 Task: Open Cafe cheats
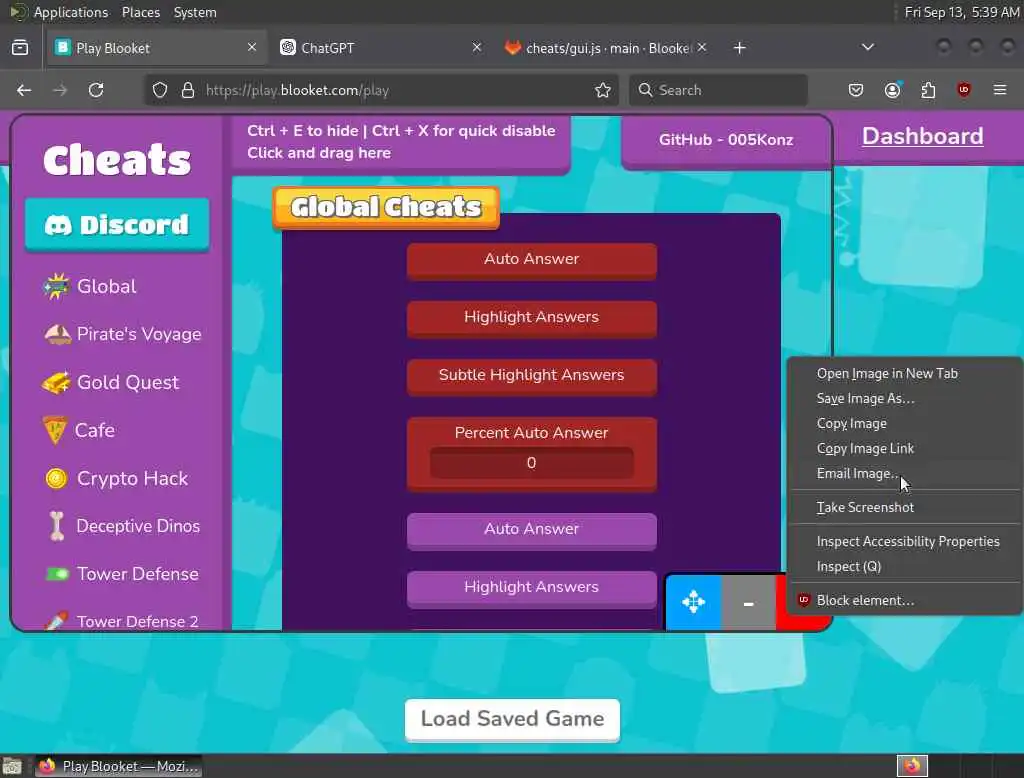78,430
